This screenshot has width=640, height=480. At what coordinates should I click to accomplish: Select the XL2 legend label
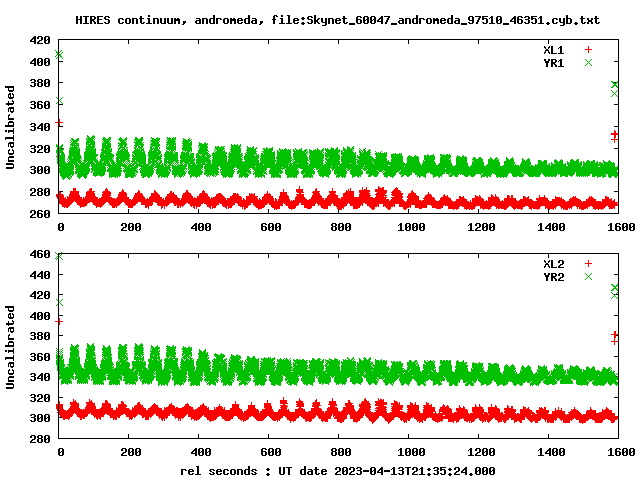[x=553, y=264]
